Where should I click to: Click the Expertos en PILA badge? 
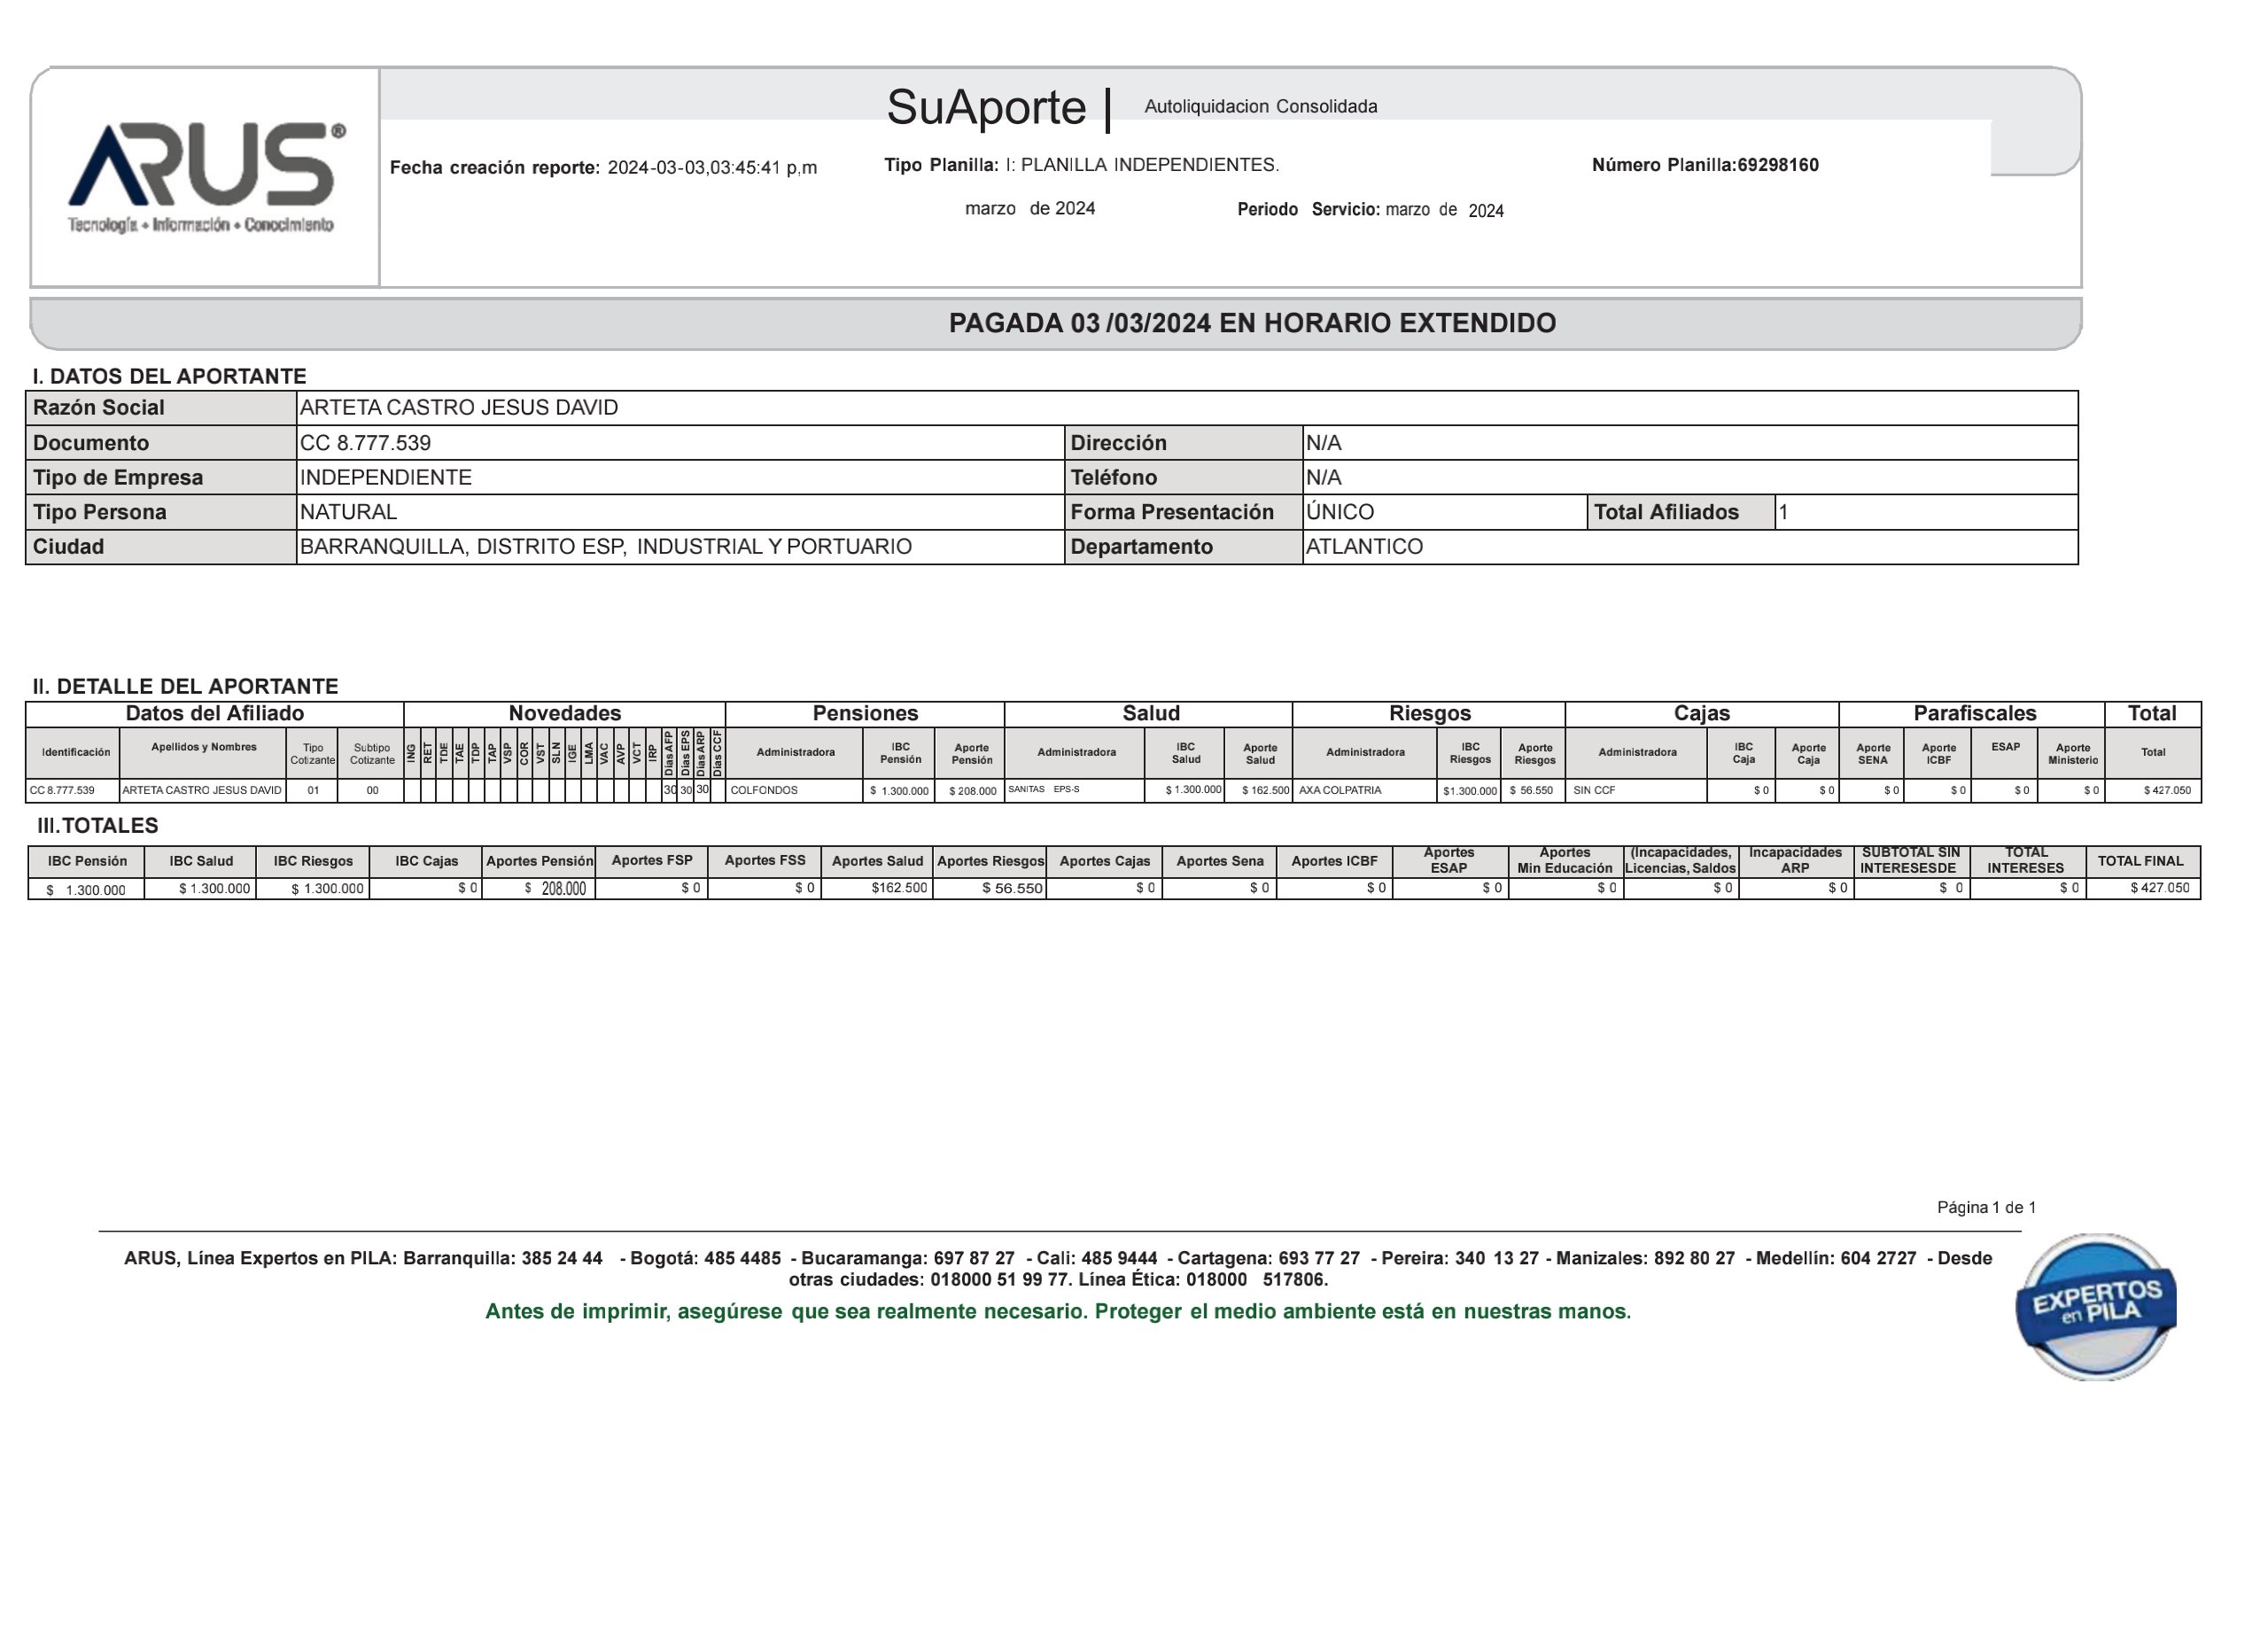click(2096, 1306)
